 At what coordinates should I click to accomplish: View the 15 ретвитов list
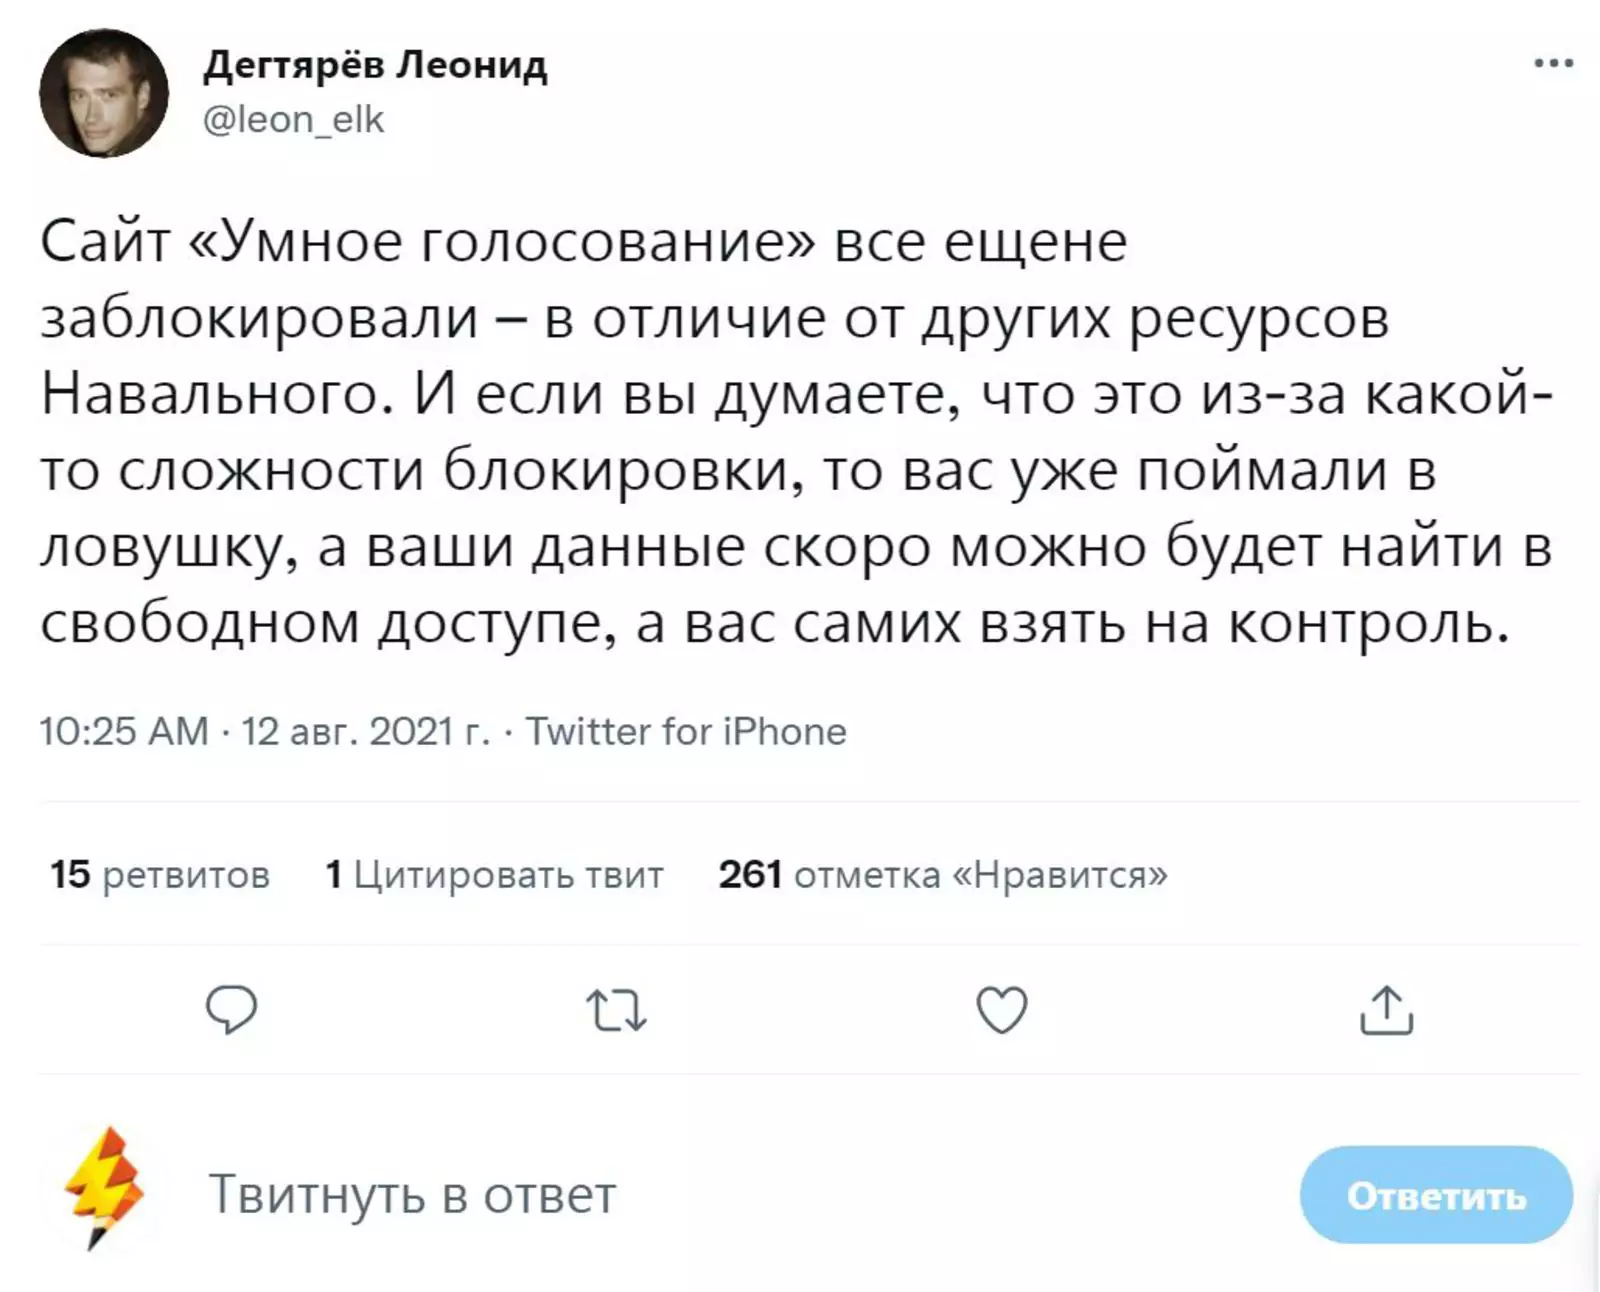[x=160, y=875]
